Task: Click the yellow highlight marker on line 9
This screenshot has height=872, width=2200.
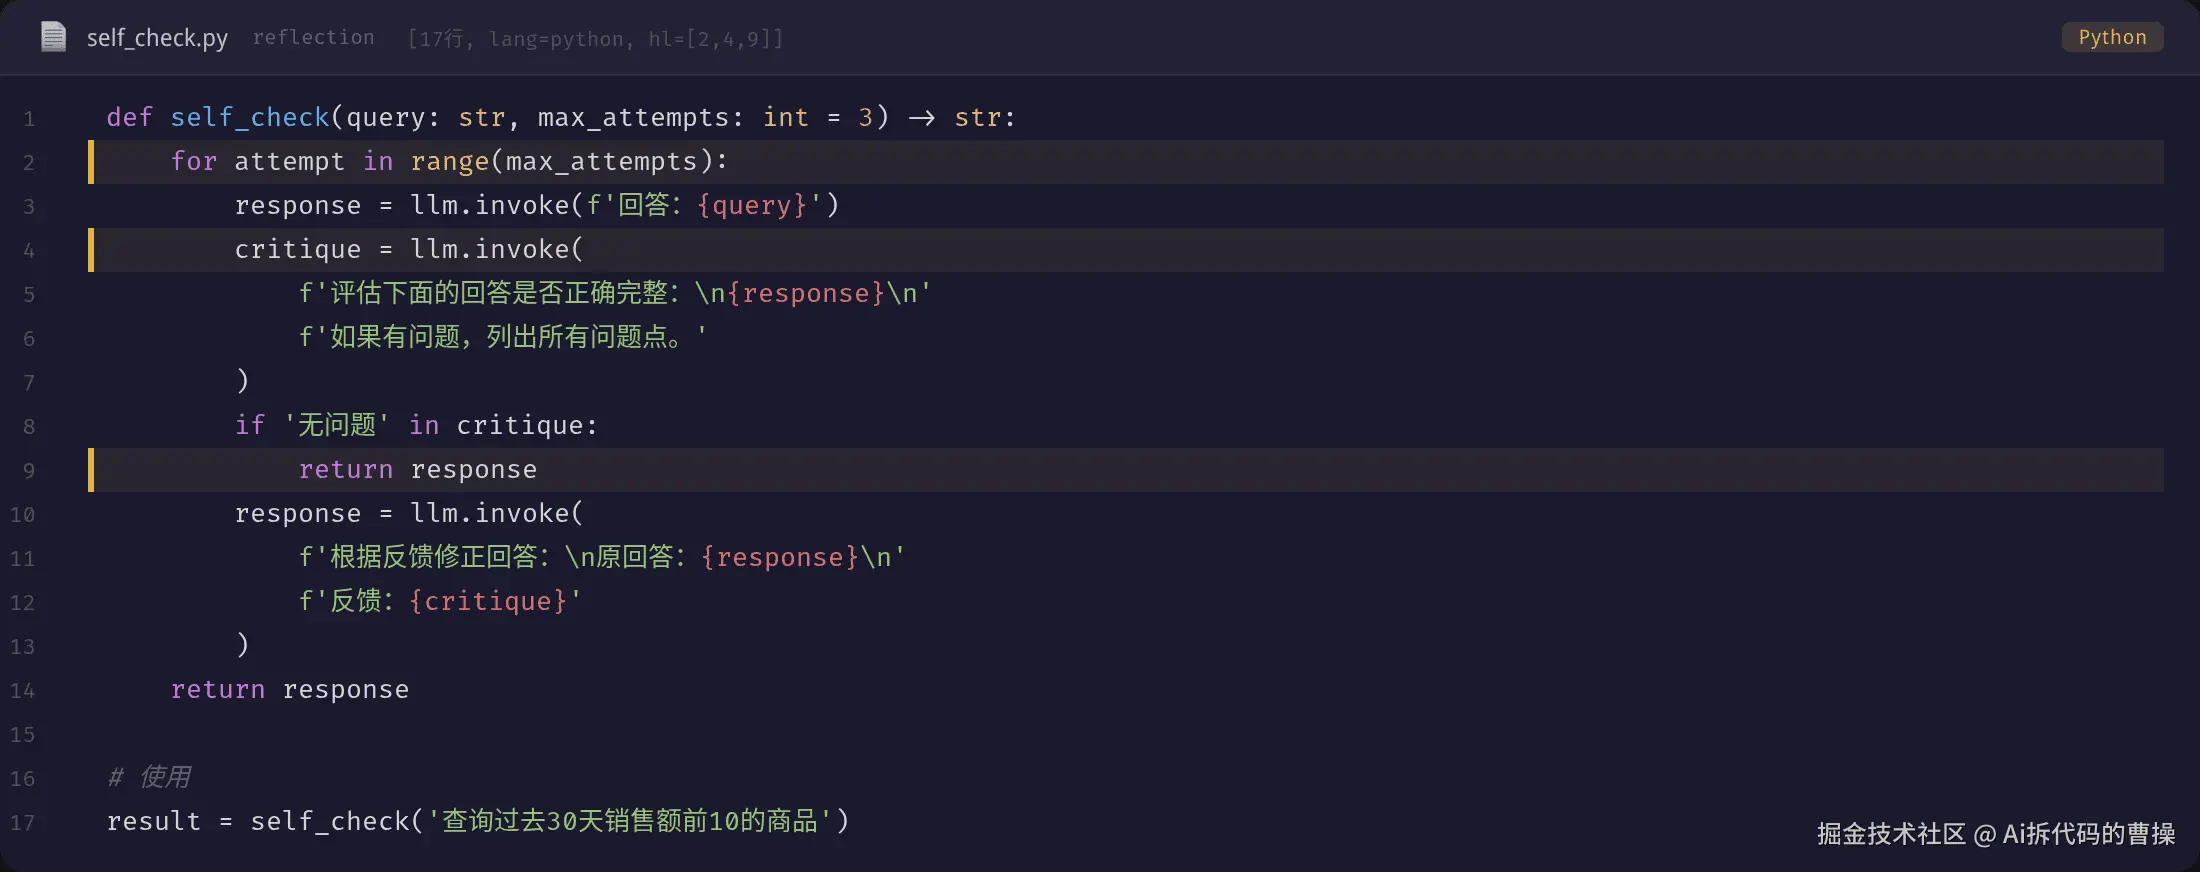Action: pos(91,470)
